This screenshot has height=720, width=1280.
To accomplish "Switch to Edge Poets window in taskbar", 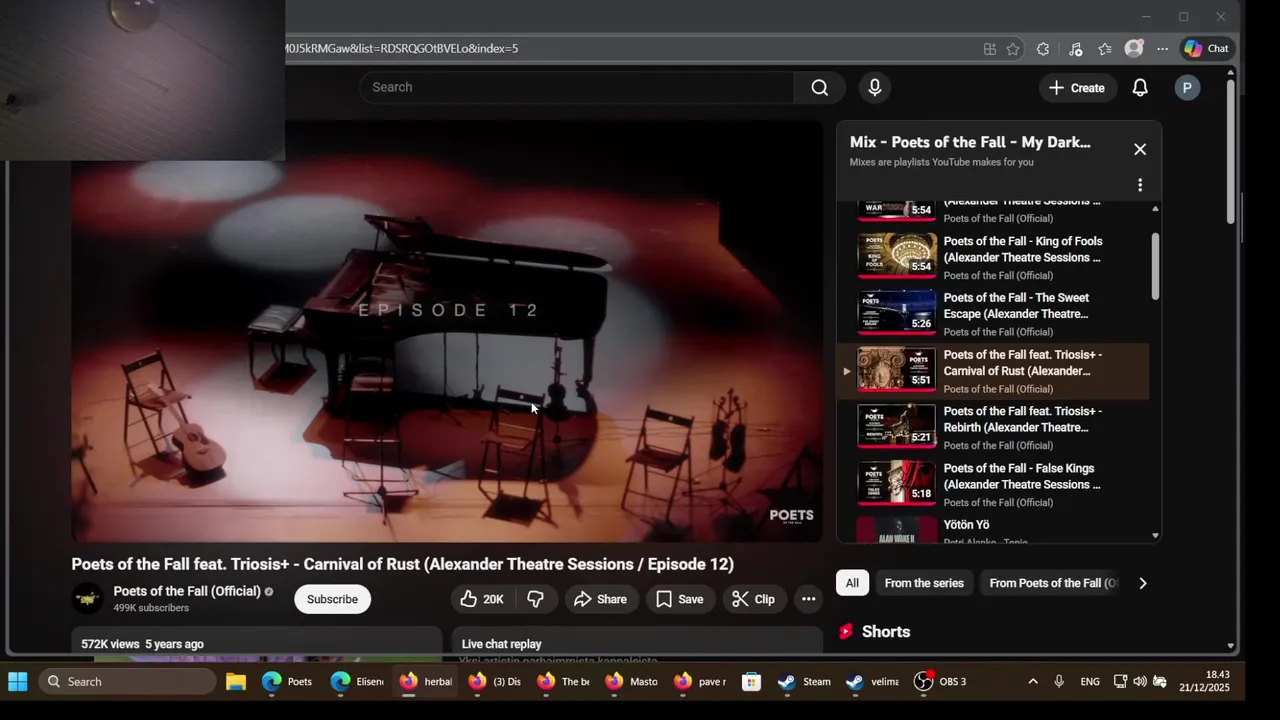I will (288, 682).
